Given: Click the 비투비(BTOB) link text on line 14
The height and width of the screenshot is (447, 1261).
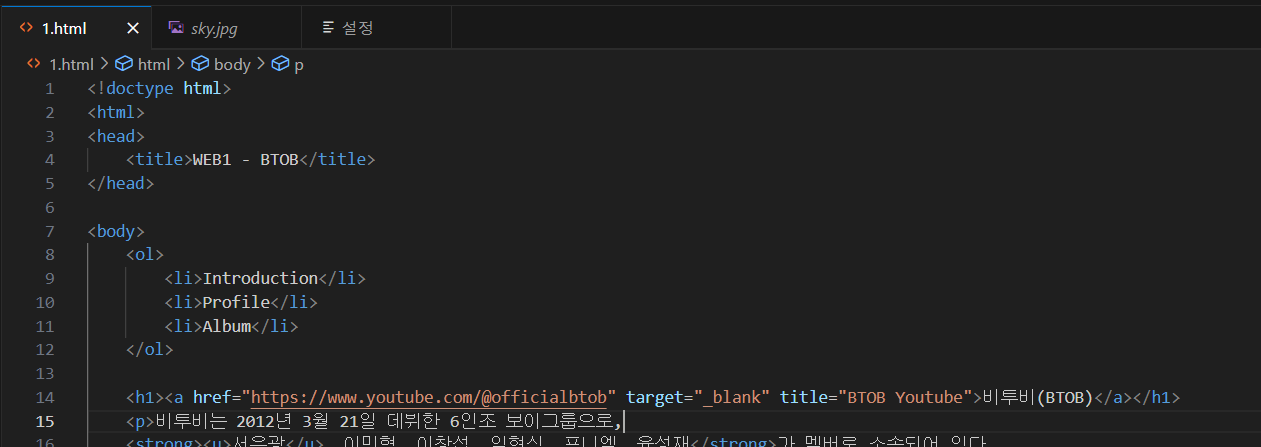Looking at the screenshot, I should [1039, 397].
